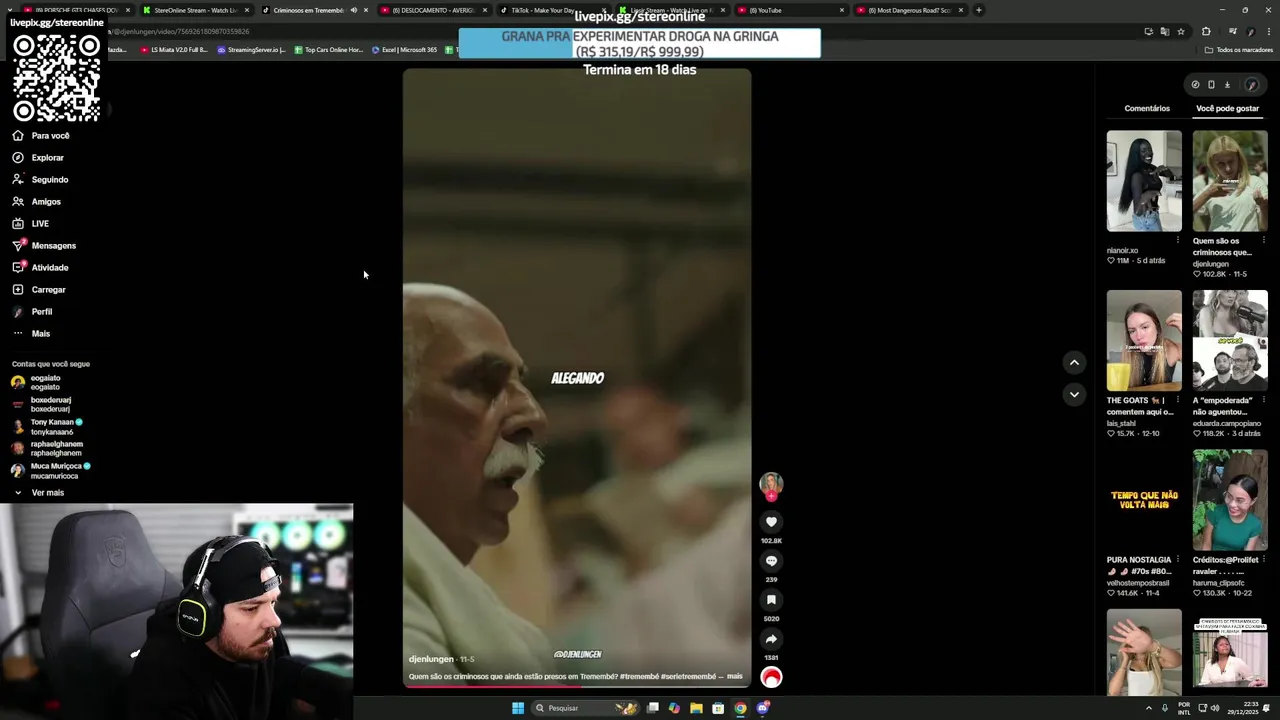Click the taskbar Pesquisar search box
The width and height of the screenshot is (1280, 720).
tap(585, 708)
